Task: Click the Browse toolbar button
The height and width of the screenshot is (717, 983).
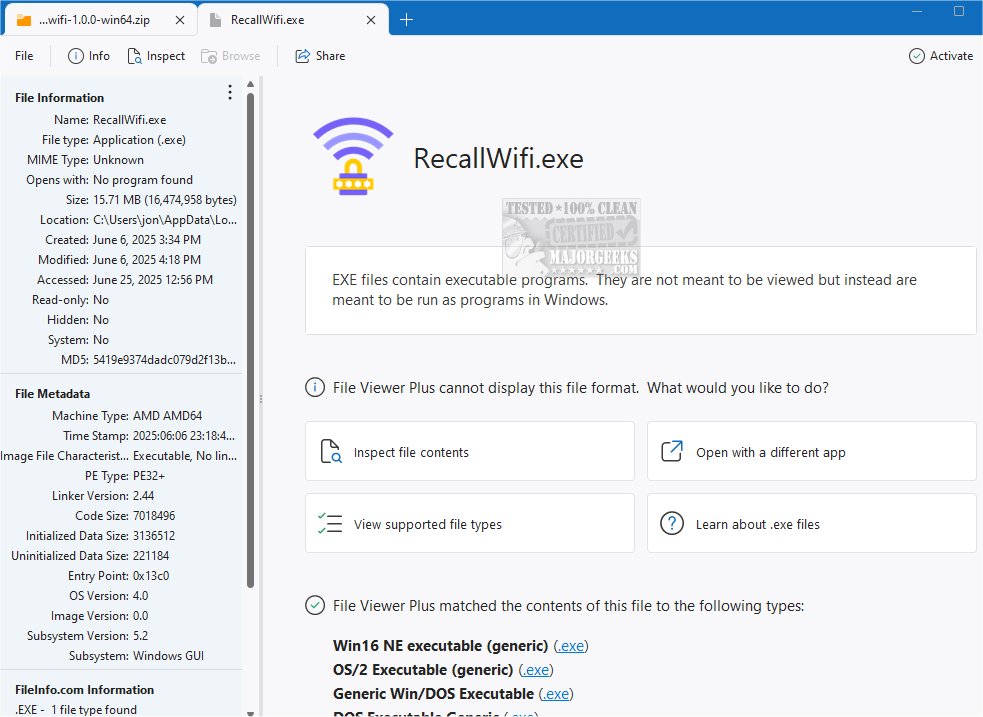Action: point(231,56)
